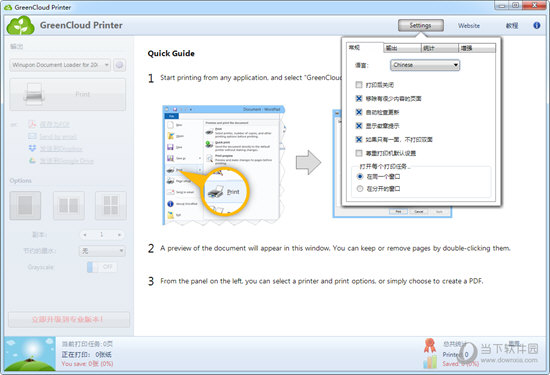The image size is (550, 375).
Task: Click the bar chart statistics icon in status bar
Action: [430, 362]
